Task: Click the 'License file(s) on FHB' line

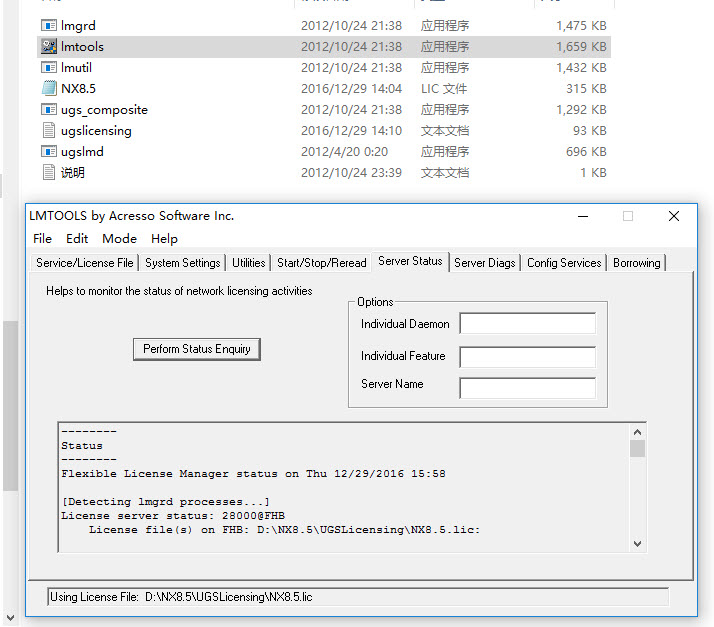Action: point(285,530)
